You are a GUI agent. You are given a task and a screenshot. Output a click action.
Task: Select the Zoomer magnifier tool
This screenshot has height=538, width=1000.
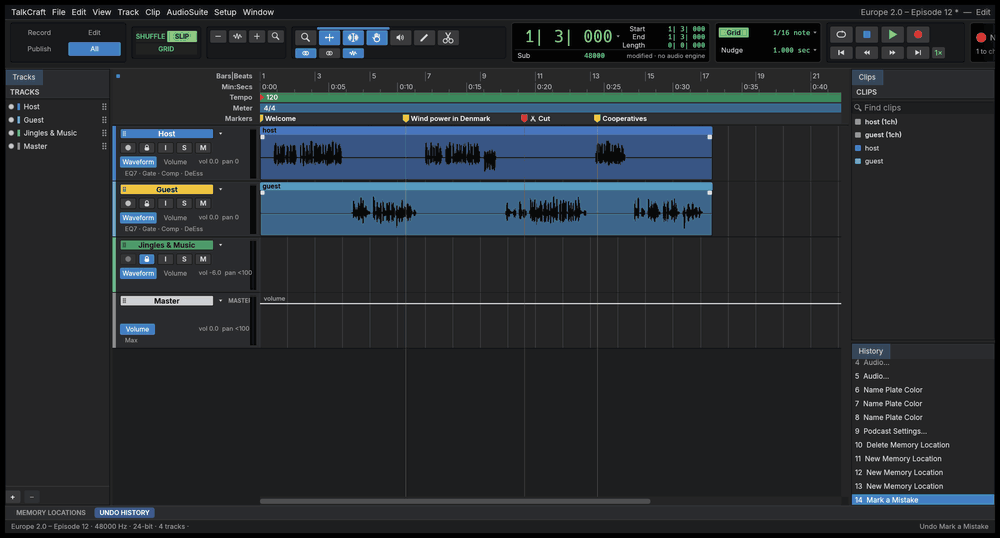click(305, 38)
